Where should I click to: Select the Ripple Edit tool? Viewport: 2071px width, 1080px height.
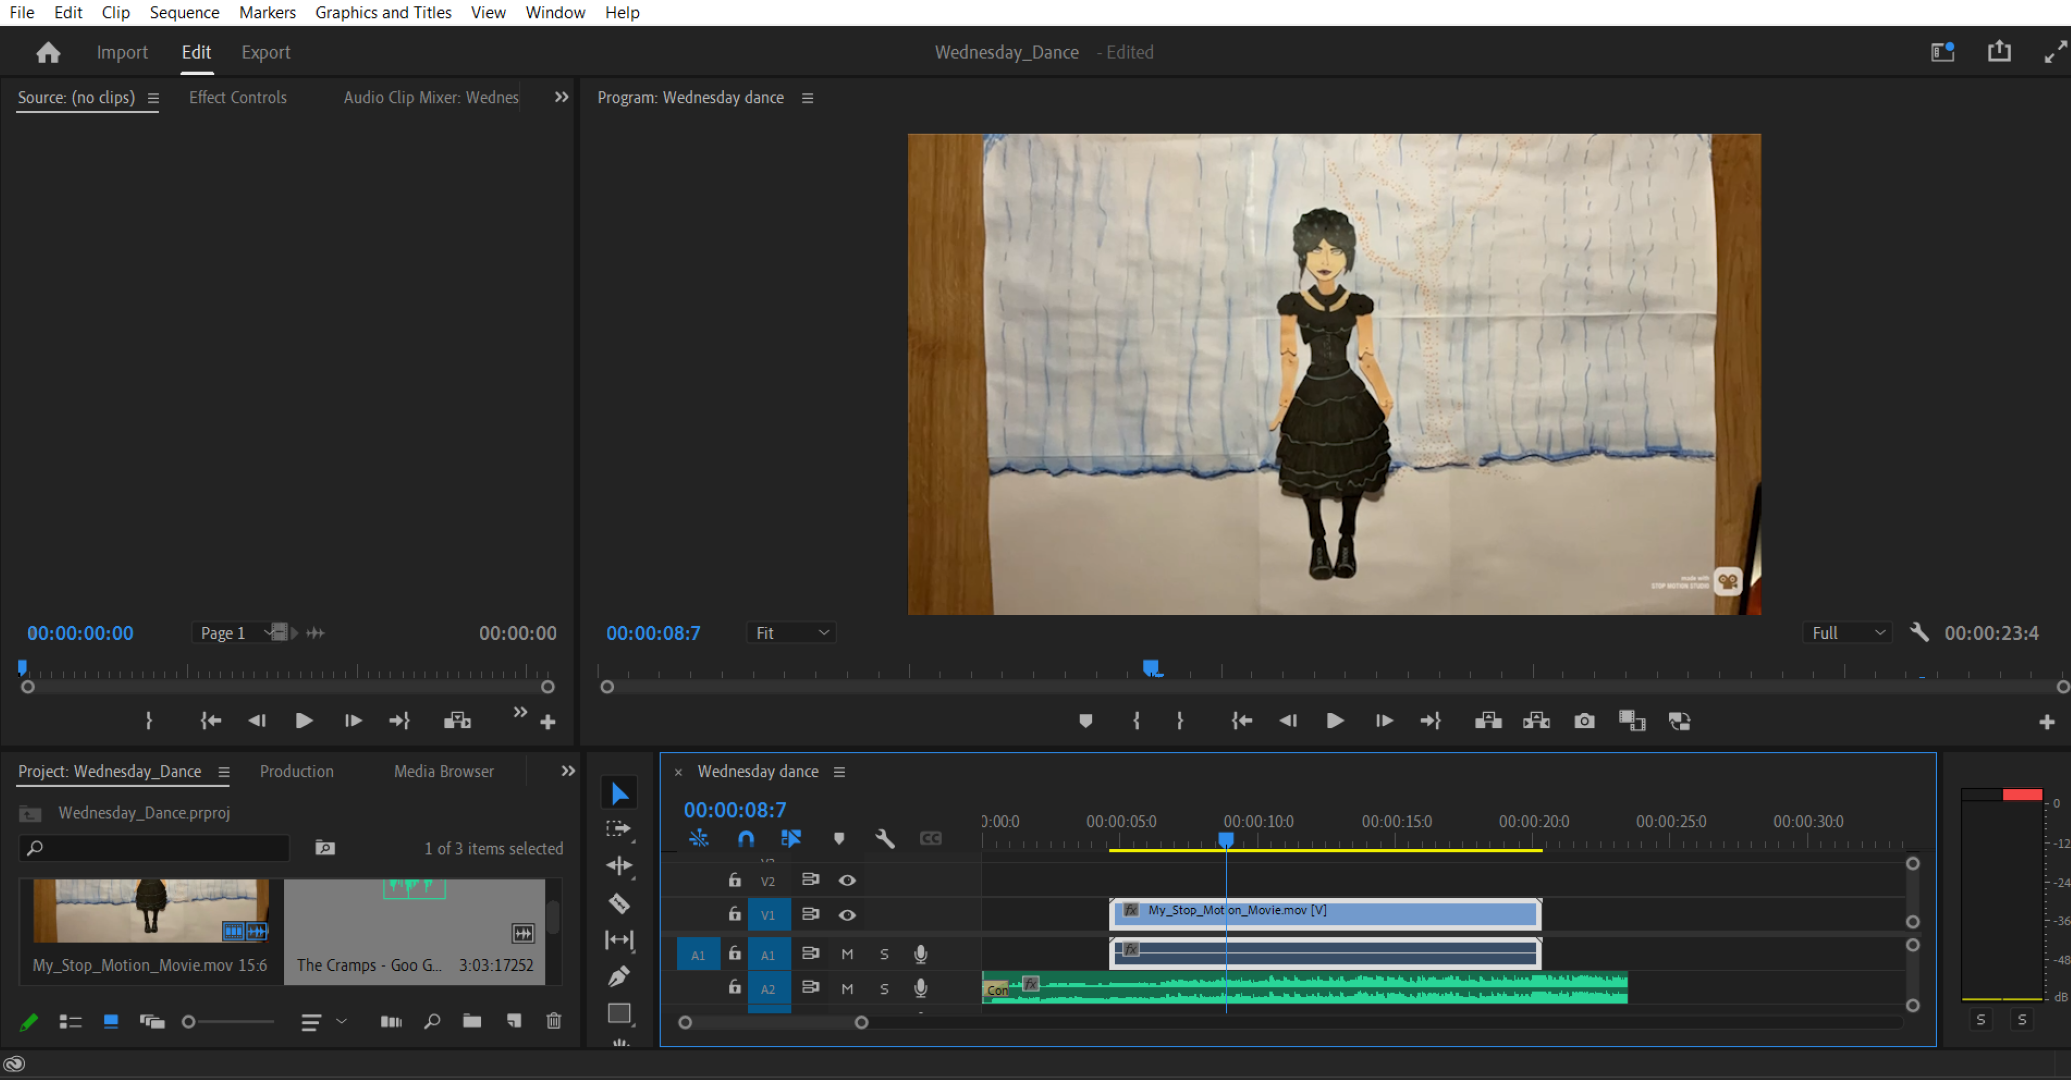coord(619,866)
